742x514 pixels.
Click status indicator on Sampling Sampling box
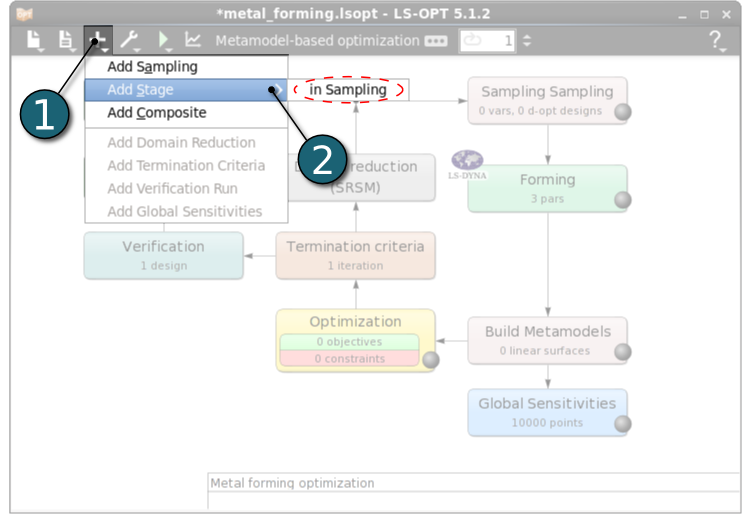[623, 112]
